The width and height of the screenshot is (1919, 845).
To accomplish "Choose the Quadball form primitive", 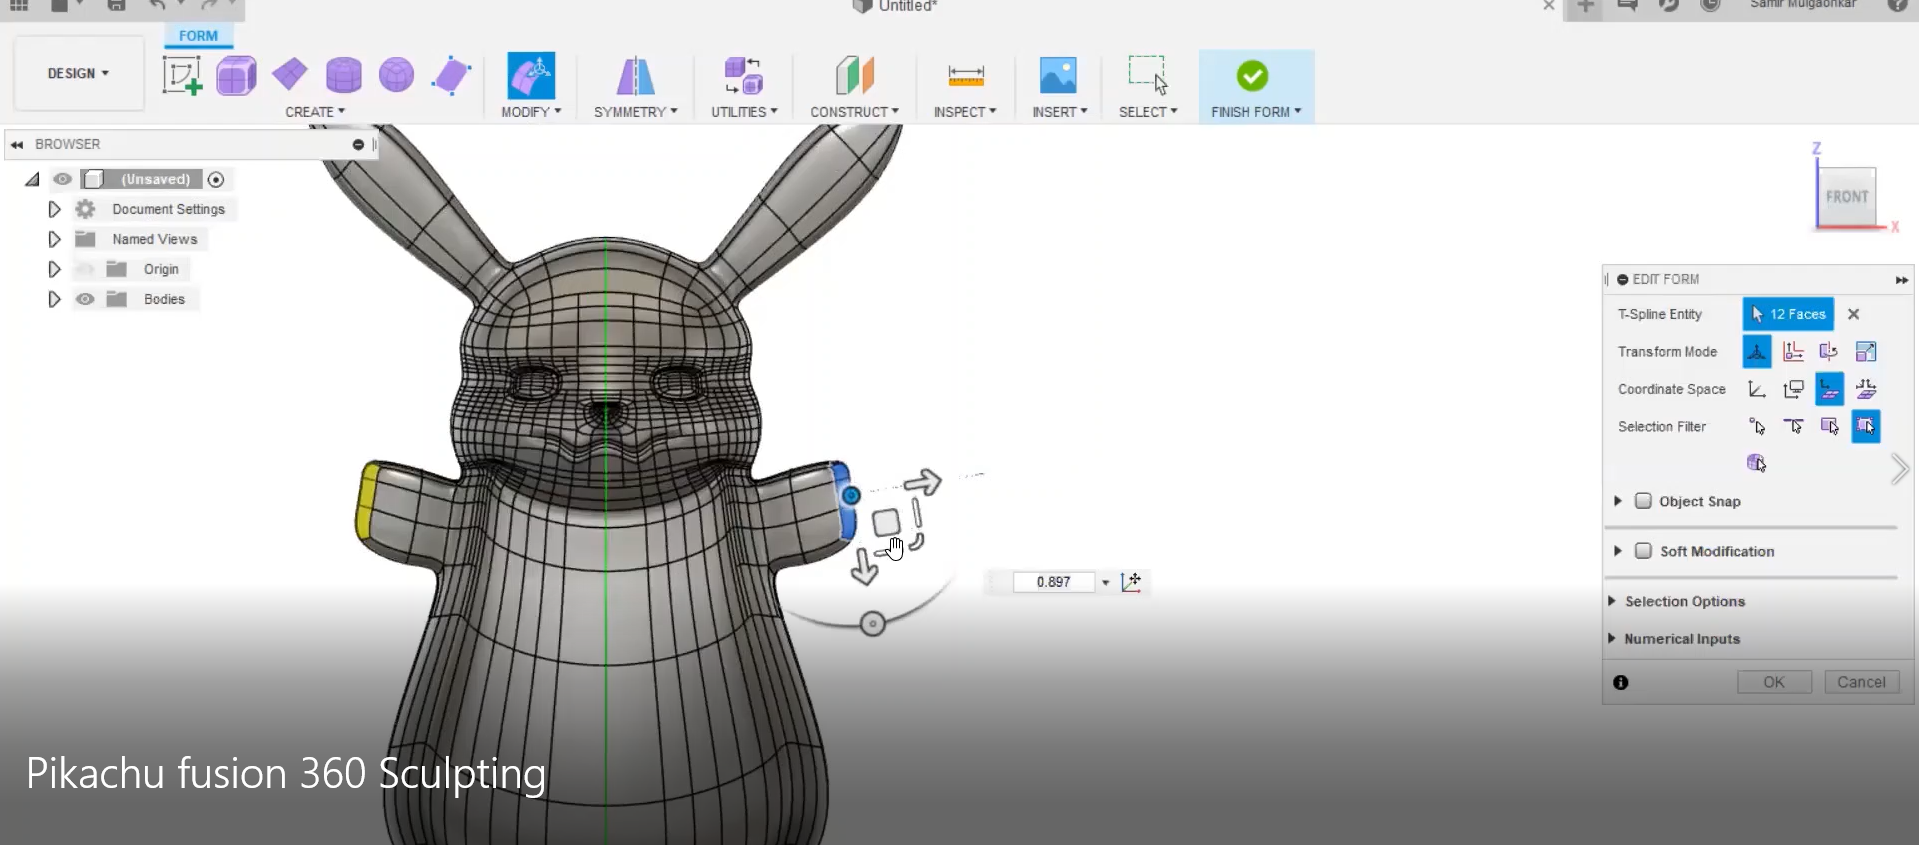I will point(397,74).
